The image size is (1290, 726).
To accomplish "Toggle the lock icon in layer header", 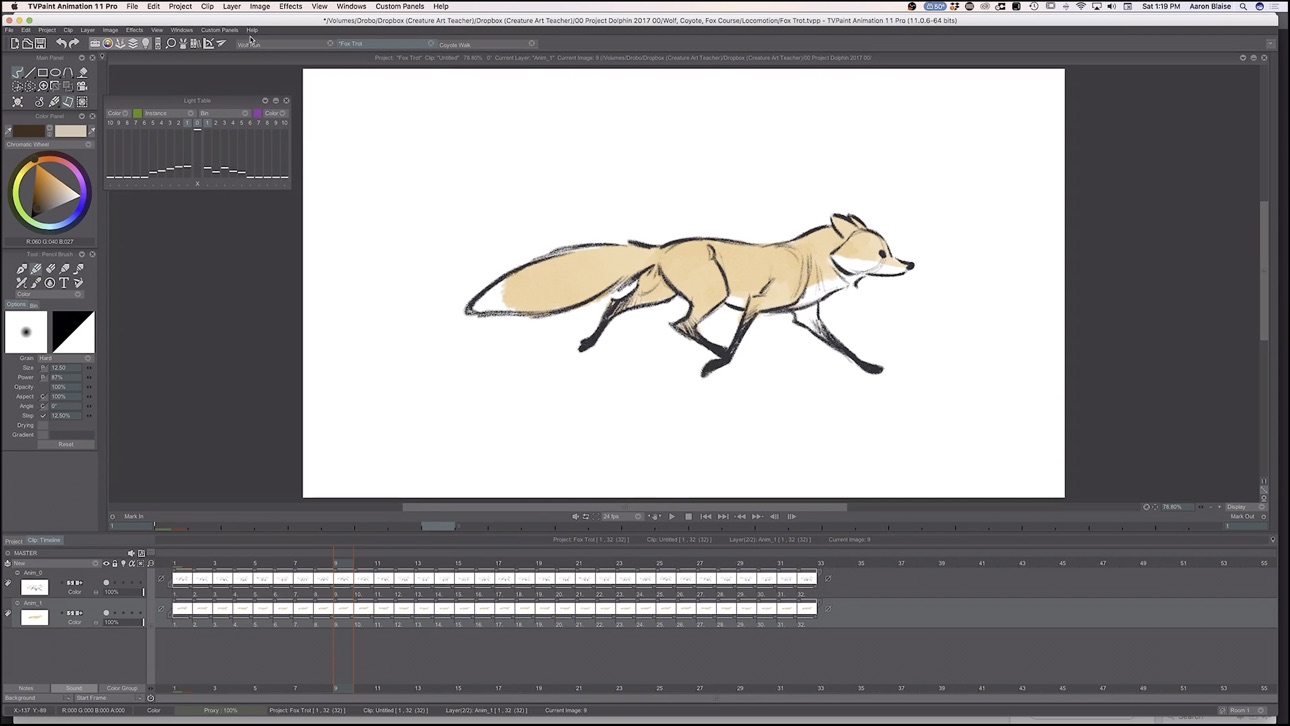I will [x=115, y=563].
